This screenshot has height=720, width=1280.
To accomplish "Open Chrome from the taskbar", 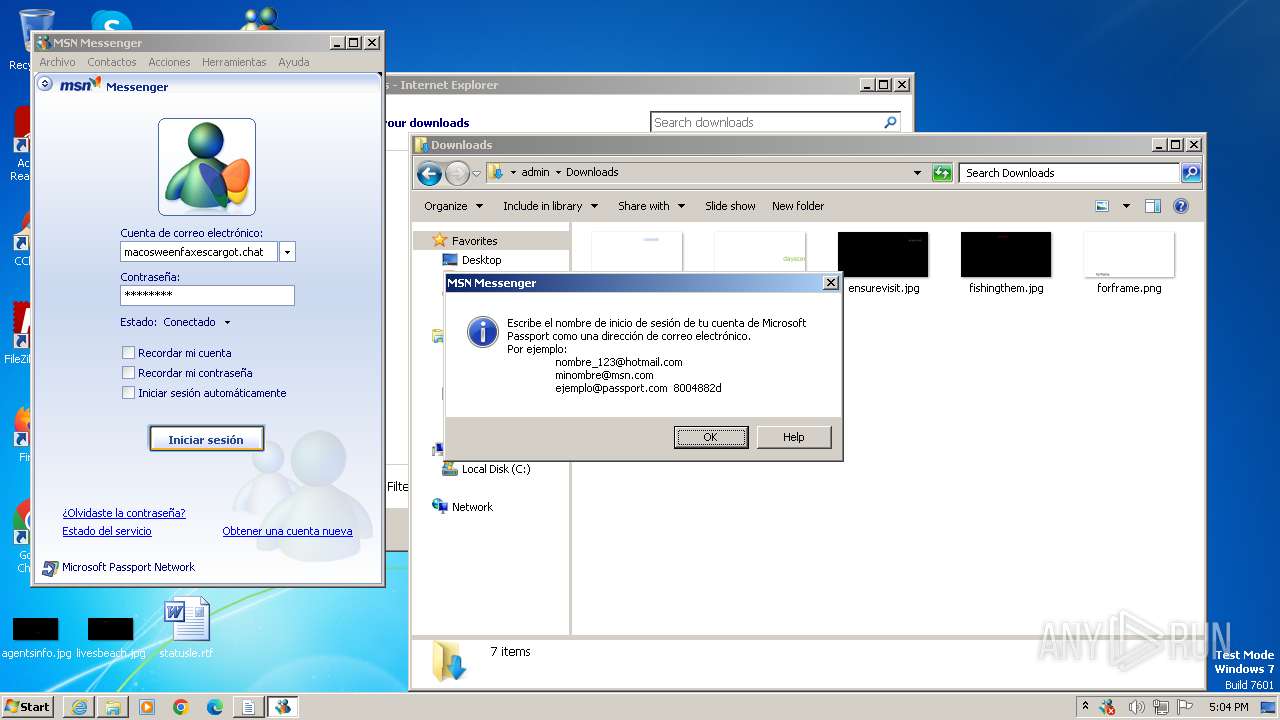I will point(181,707).
